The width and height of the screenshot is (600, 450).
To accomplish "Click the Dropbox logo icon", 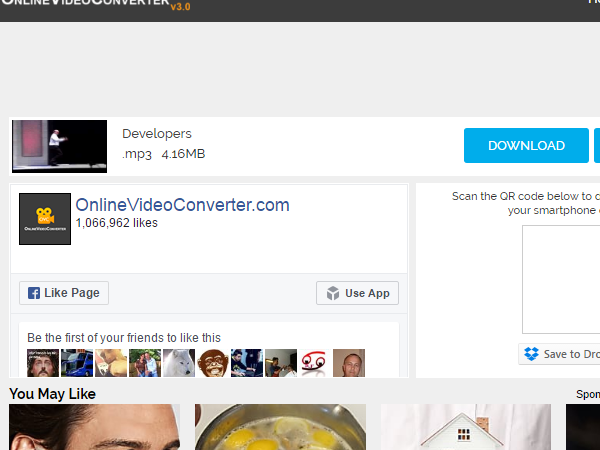I will (531, 354).
